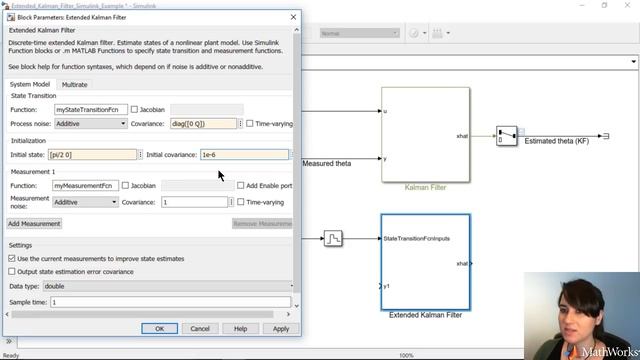Click OK in the Block Parameters dialog
This screenshot has height=360, width=640.
coord(160,329)
